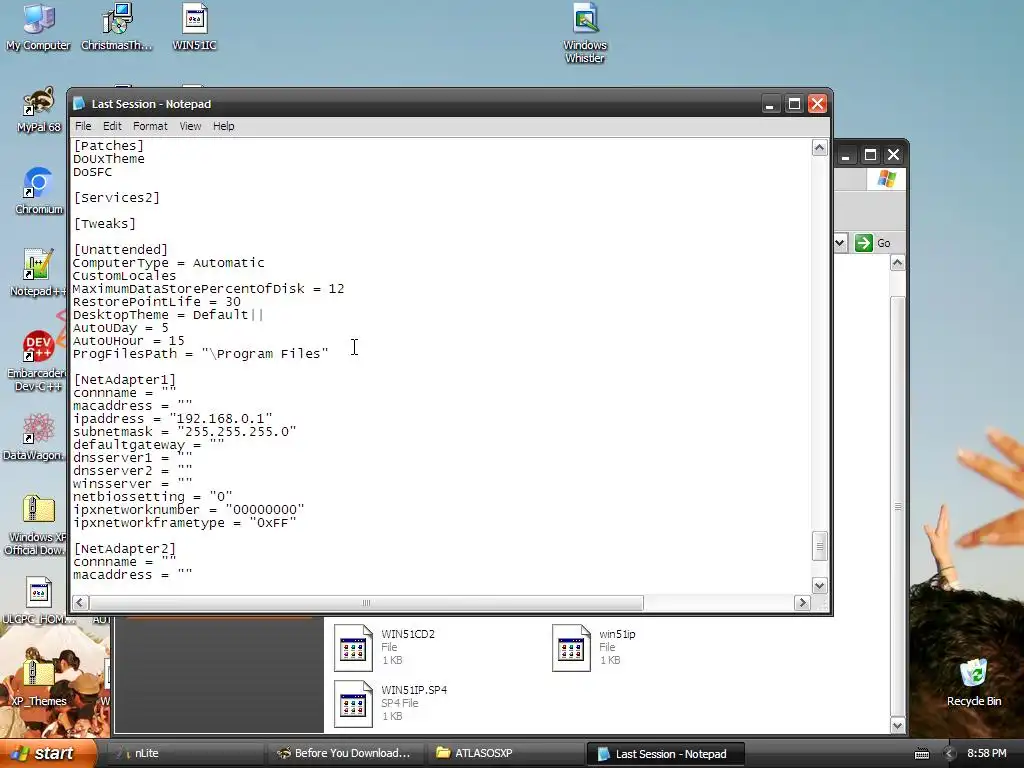
Task: Open Notepad Help menu
Action: pyautogui.click(x=223, y=126)
